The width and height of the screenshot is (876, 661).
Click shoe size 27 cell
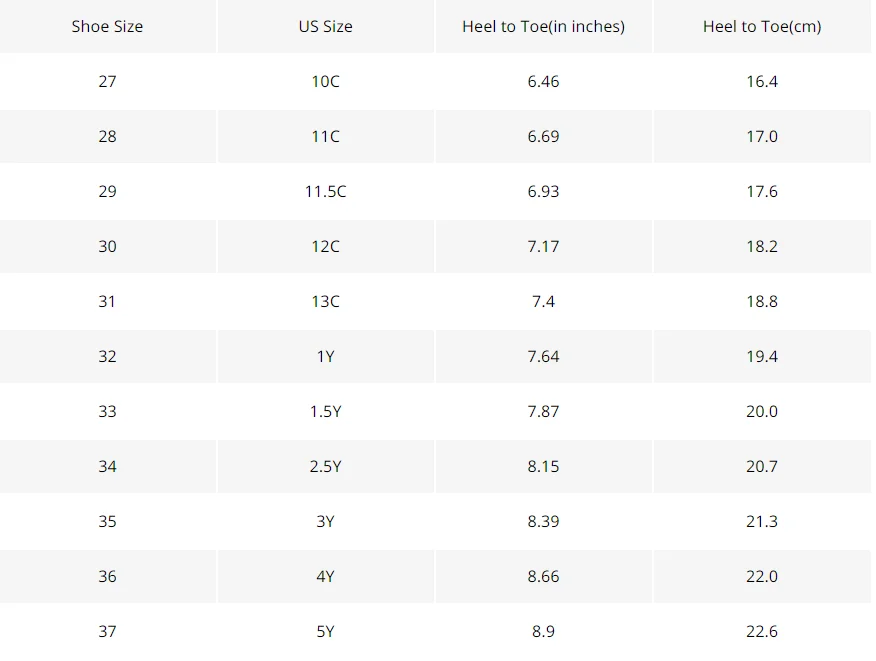[x=107, y=82]
